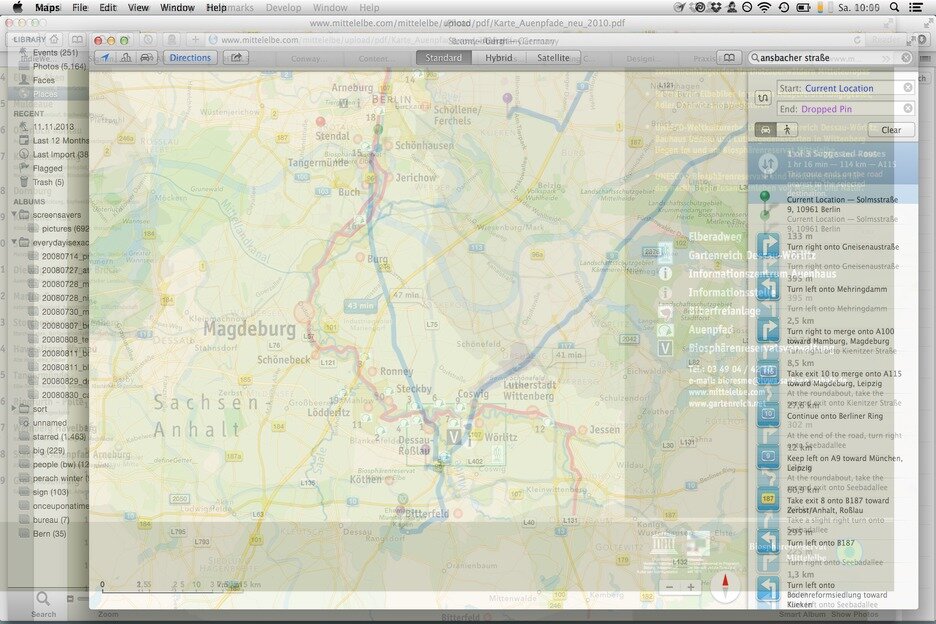
Task: Click home icon in Safari bookmarks bar
Action: pyautogui.click(x=54, y=39)
